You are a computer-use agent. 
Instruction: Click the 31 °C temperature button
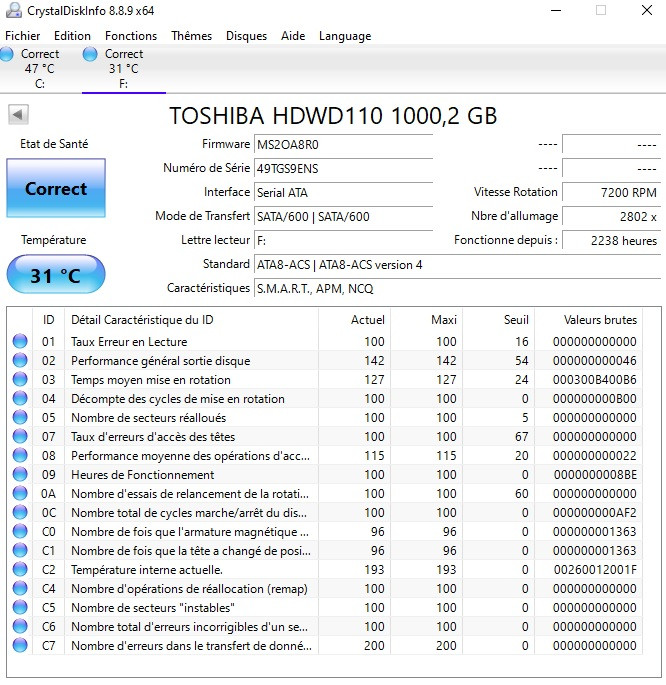point(56,275)
